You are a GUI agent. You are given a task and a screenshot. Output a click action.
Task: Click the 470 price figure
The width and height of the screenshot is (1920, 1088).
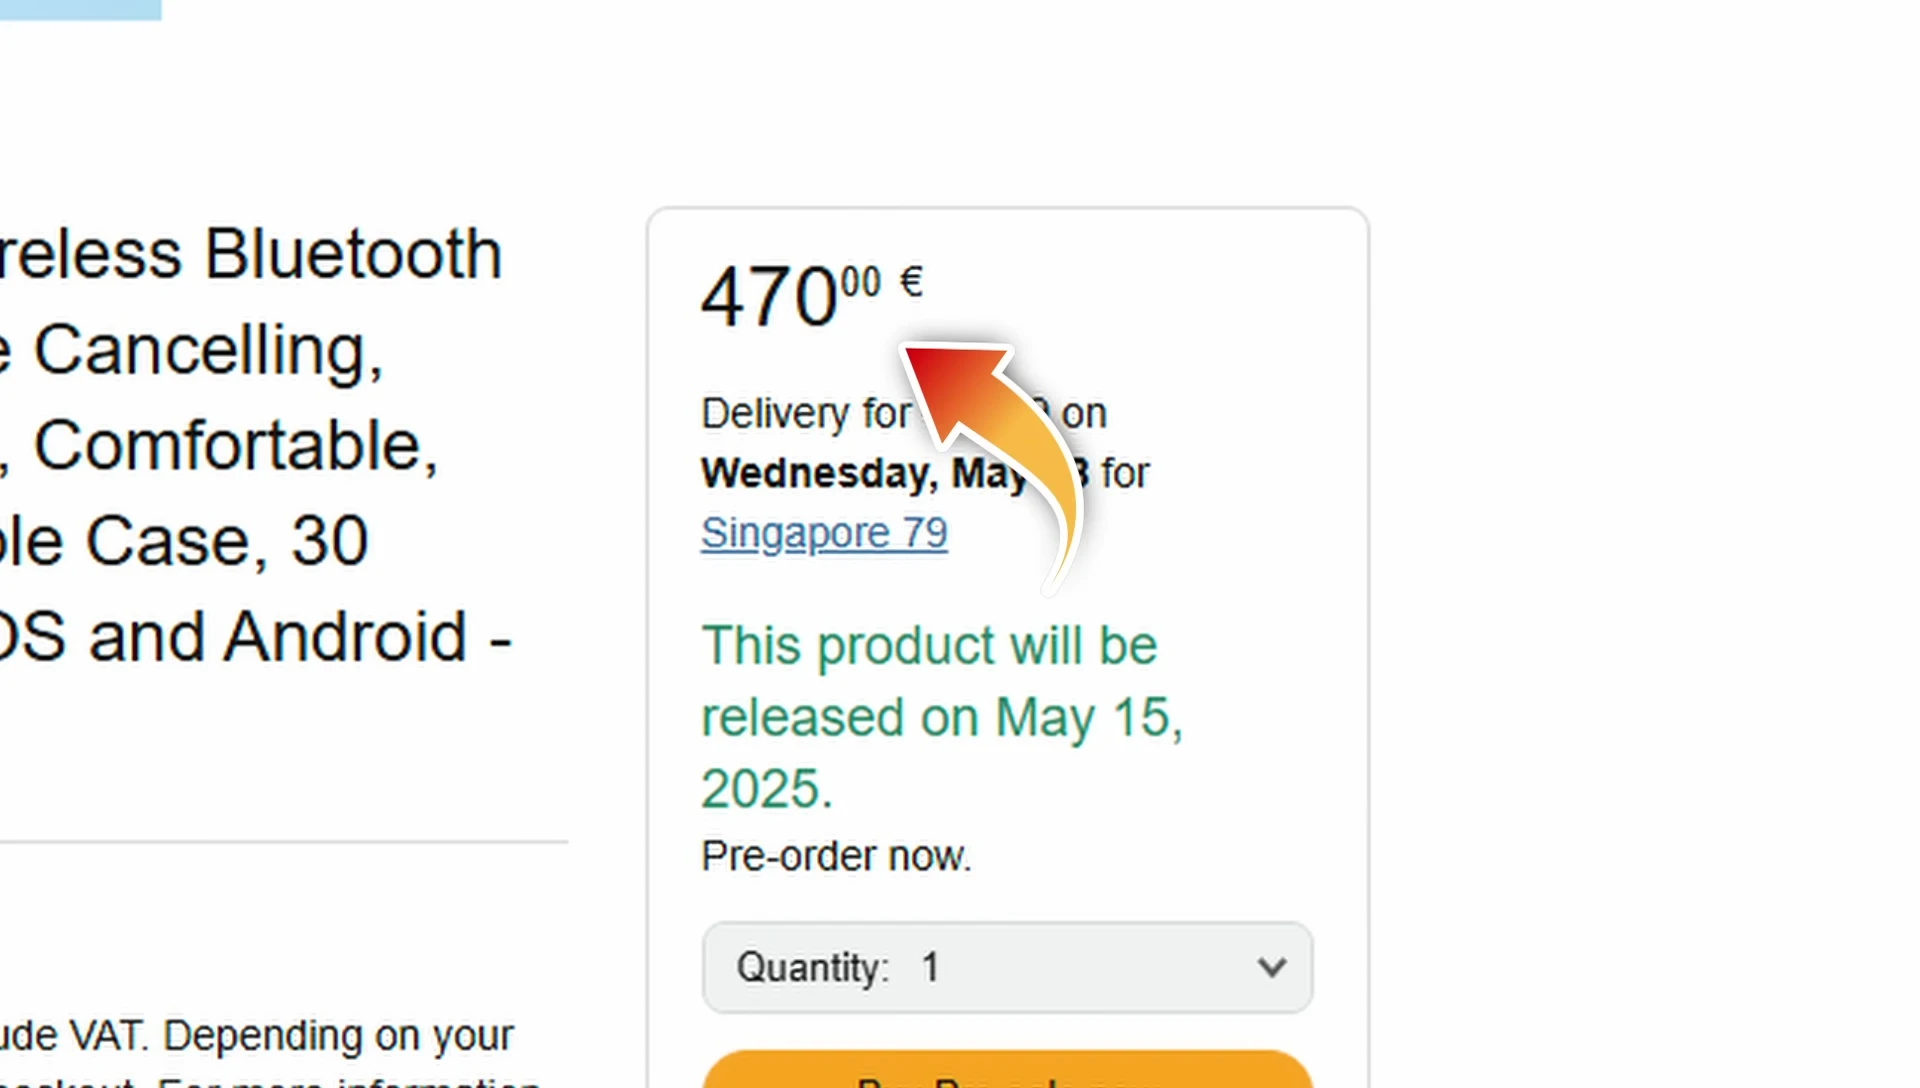[768, 297]
